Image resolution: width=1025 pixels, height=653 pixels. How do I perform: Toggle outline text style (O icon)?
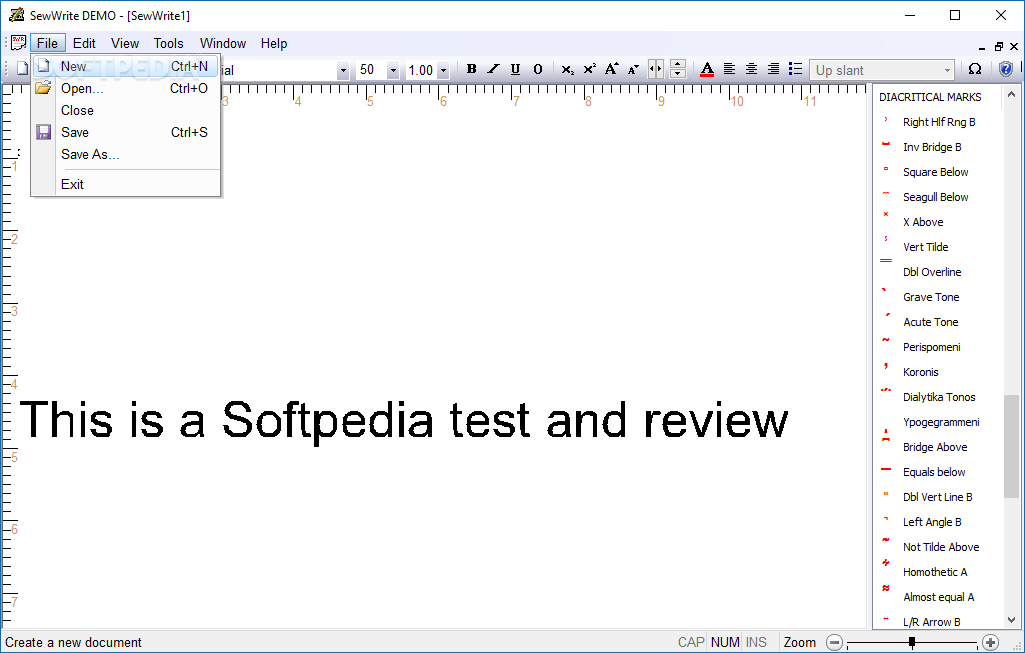[x=537, y=69]
